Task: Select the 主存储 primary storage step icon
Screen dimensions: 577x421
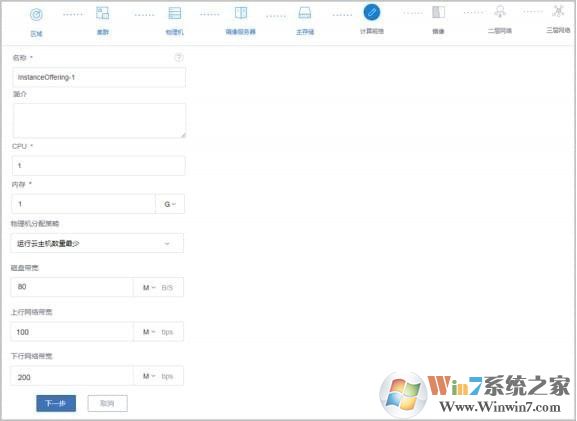Action: [x=305, y=13]
